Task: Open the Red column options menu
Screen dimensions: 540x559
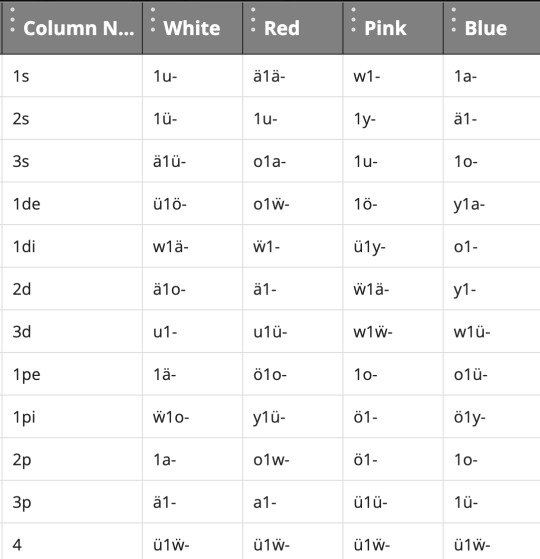Action: (253, 20)
